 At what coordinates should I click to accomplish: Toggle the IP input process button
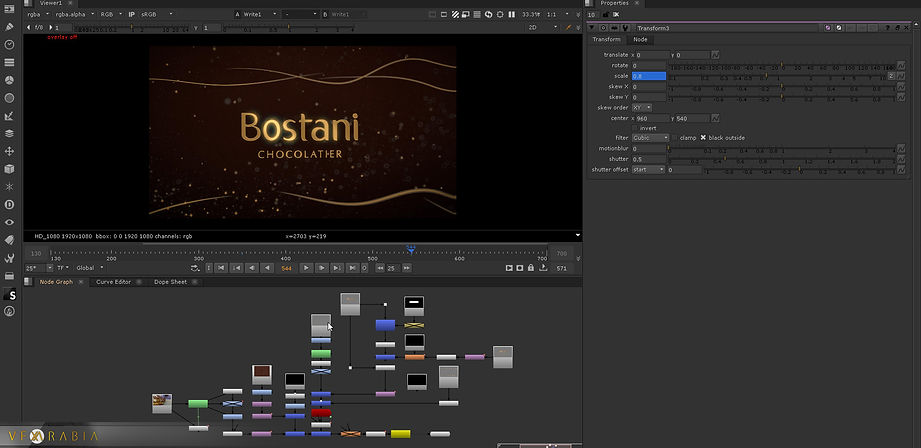(132, 14)
